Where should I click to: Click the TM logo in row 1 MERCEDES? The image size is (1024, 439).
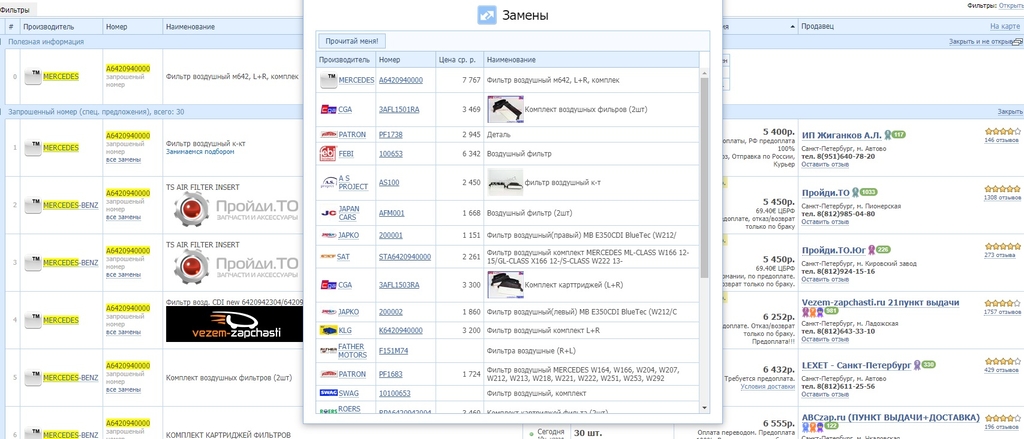pos(33,149)
